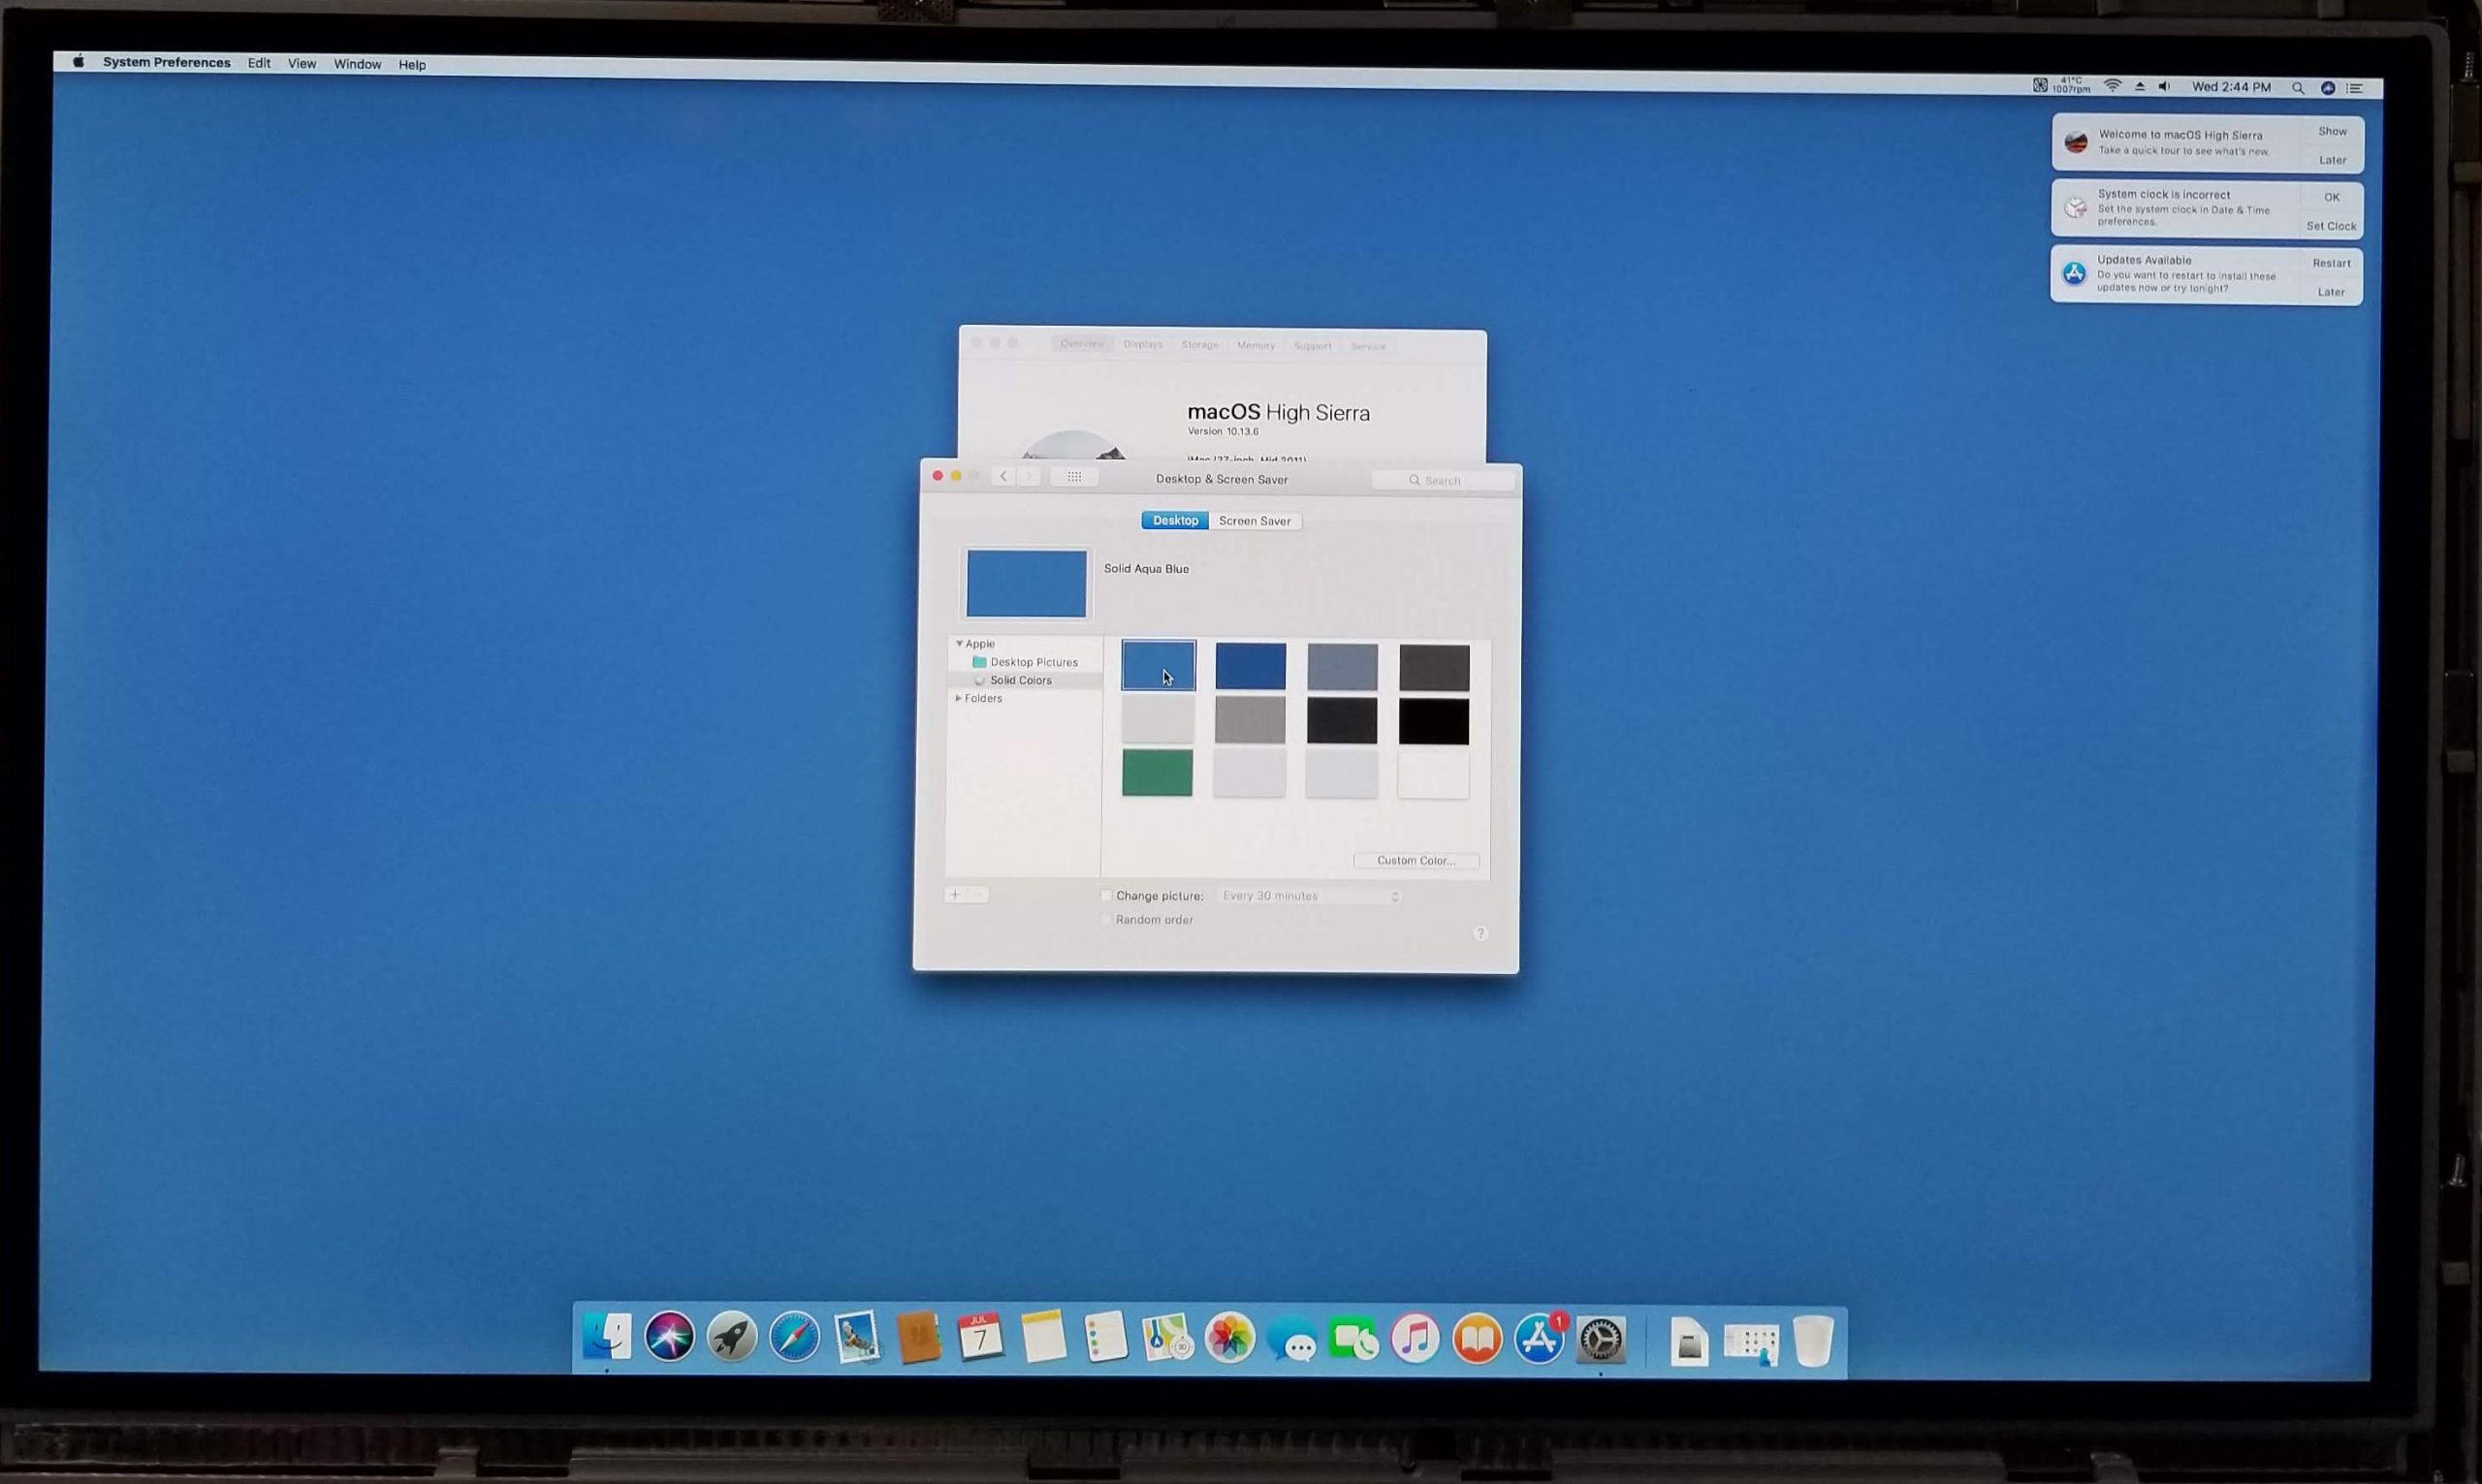This screenshot has width=2482, height=1484.
Task: Click the Custom Color button
Action: [x=1415, y=860]
